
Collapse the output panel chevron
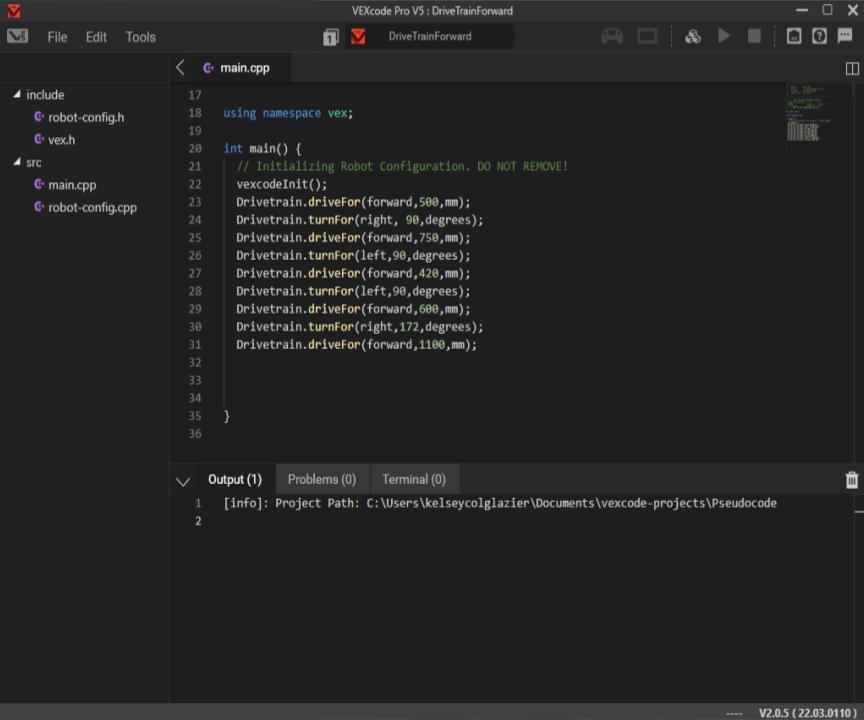183,481
